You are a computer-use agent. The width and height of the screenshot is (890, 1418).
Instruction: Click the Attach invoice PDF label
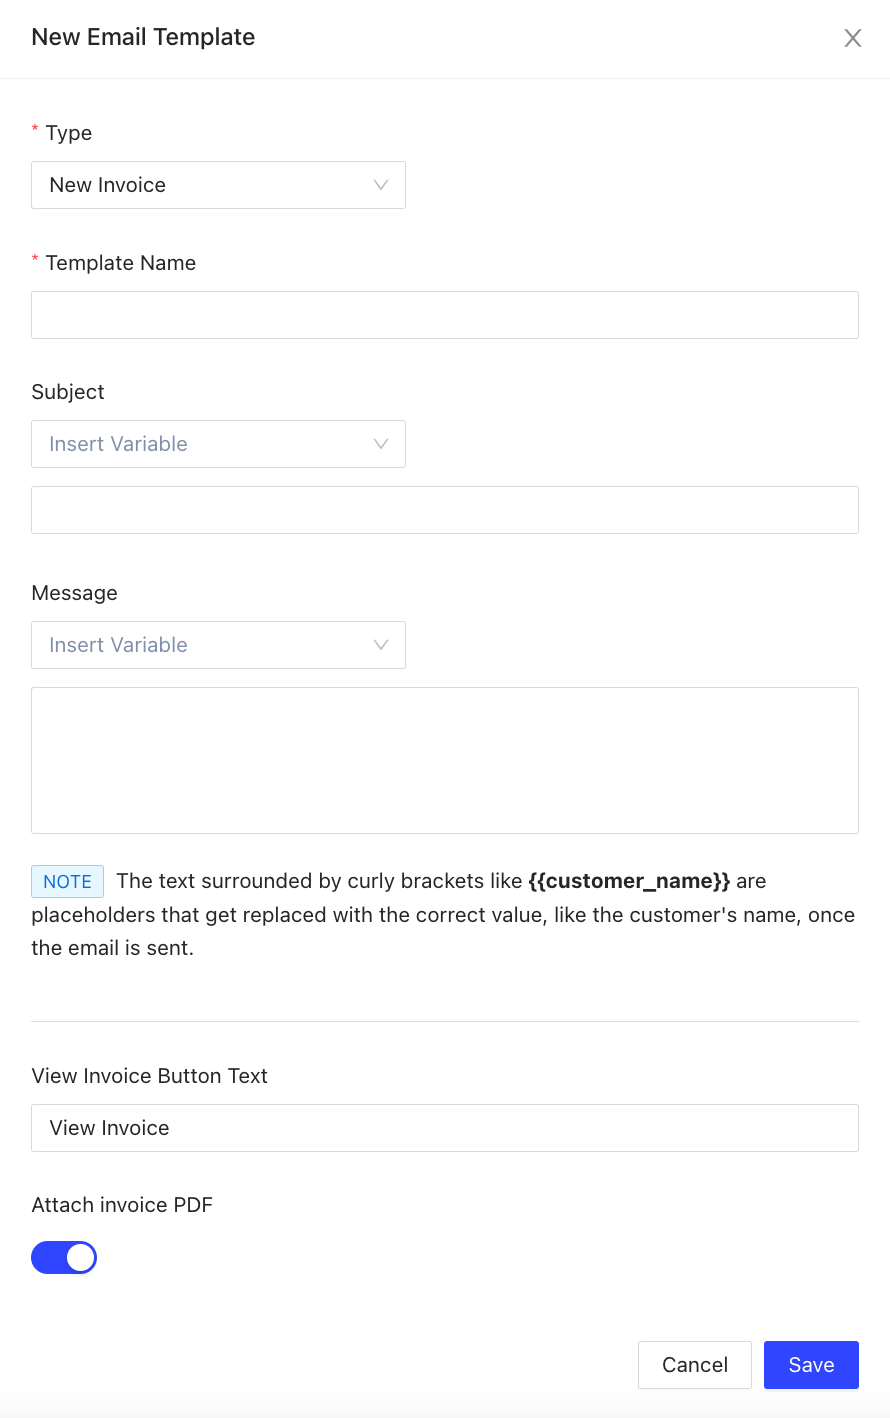pyautogui.click(x=122, y=1205)
